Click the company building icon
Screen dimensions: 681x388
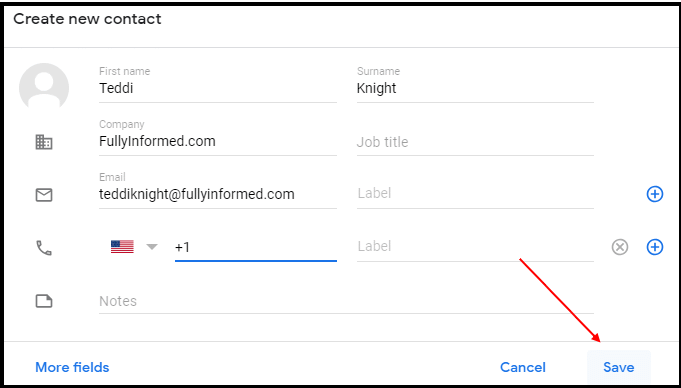44,142
